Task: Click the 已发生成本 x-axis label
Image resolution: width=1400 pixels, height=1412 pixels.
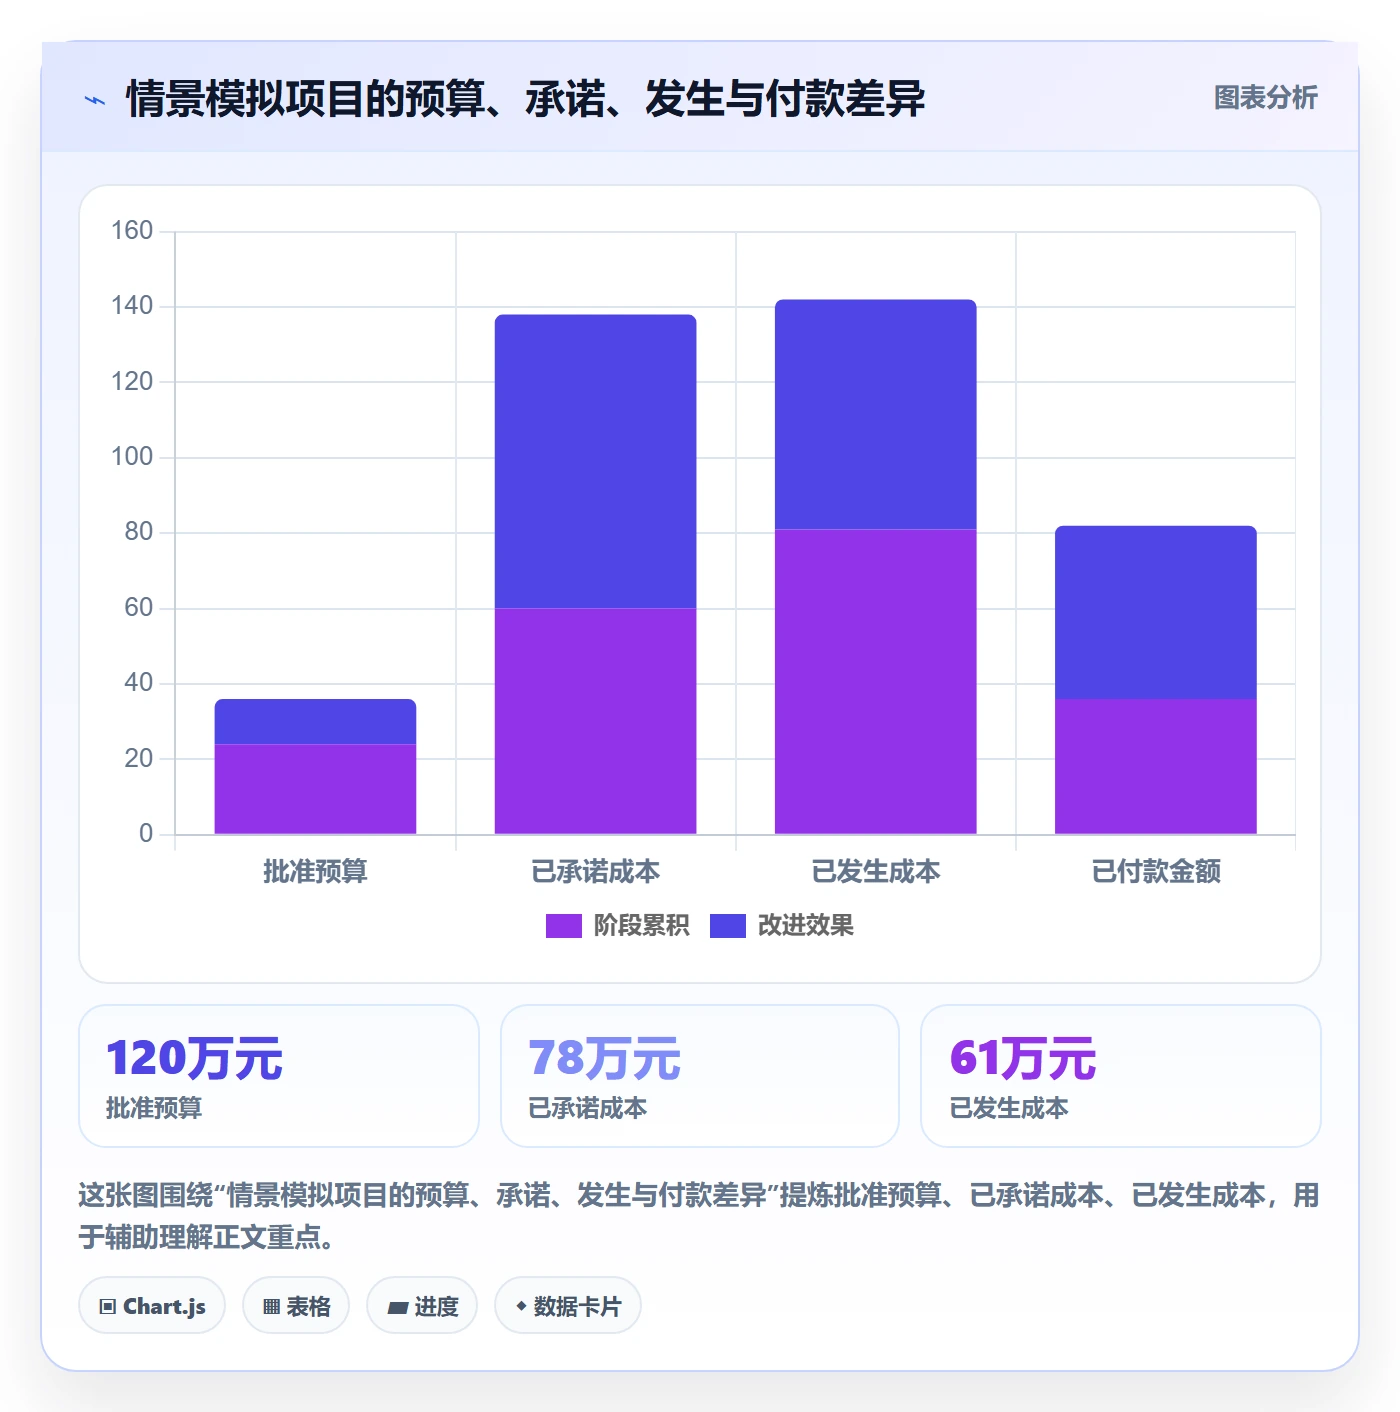Action: pos(875,871)
